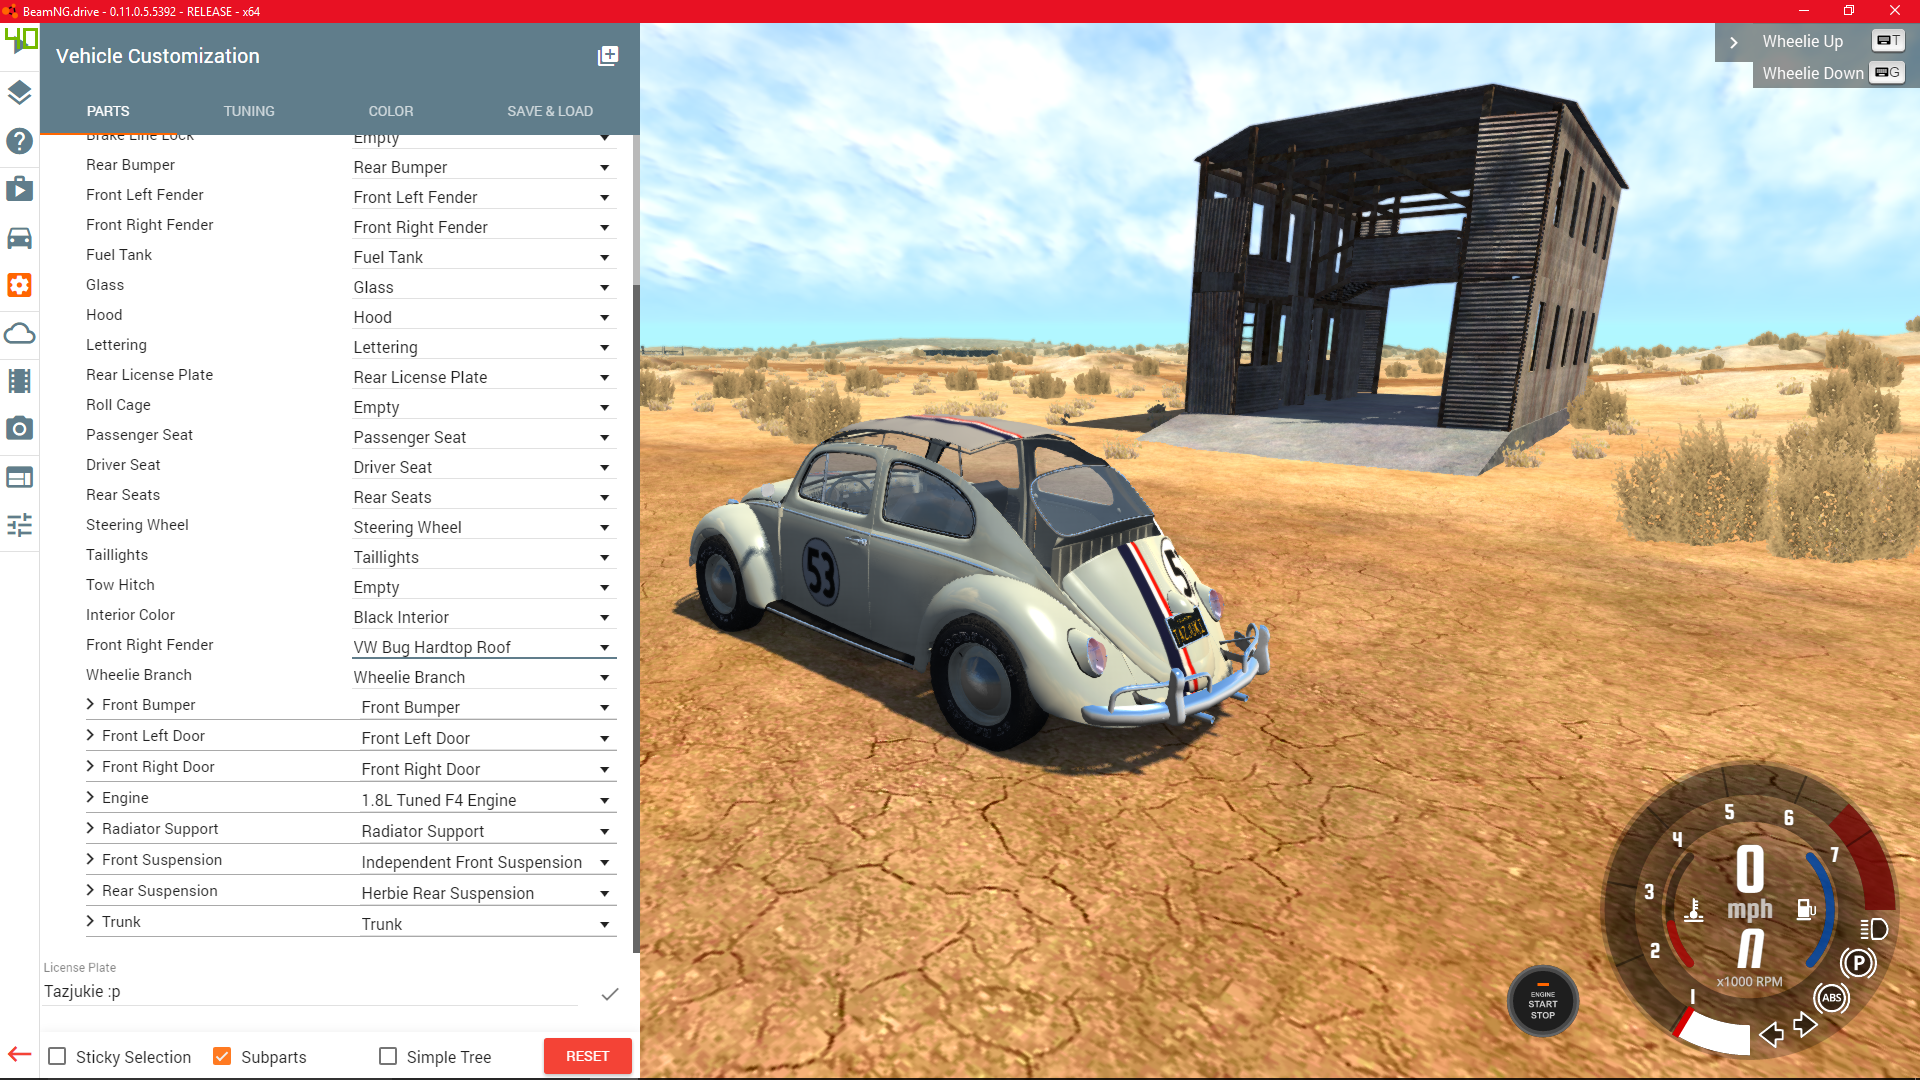
Task: Click the cloud icon in sidebar
Action: (x=19, y=334)
